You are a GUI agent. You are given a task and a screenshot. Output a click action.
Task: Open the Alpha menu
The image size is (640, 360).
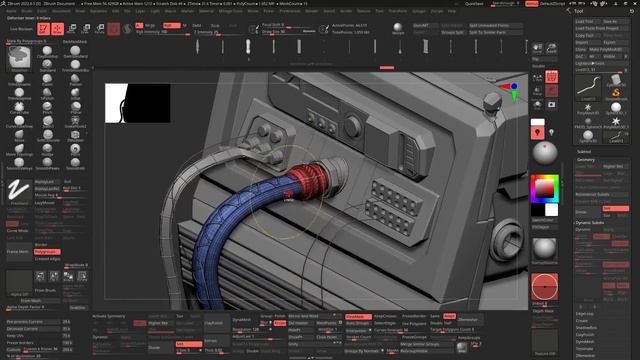(11, 11)
